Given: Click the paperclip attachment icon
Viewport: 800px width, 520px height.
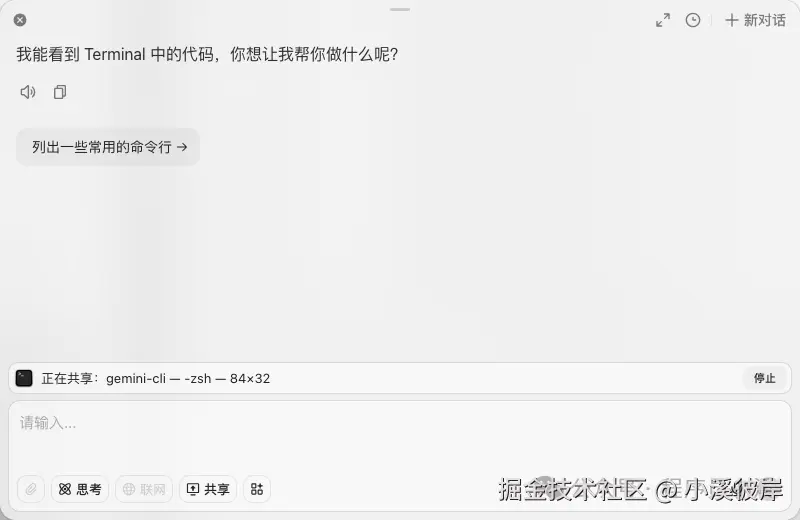Looking at the screenshot, I should point(31,489).
